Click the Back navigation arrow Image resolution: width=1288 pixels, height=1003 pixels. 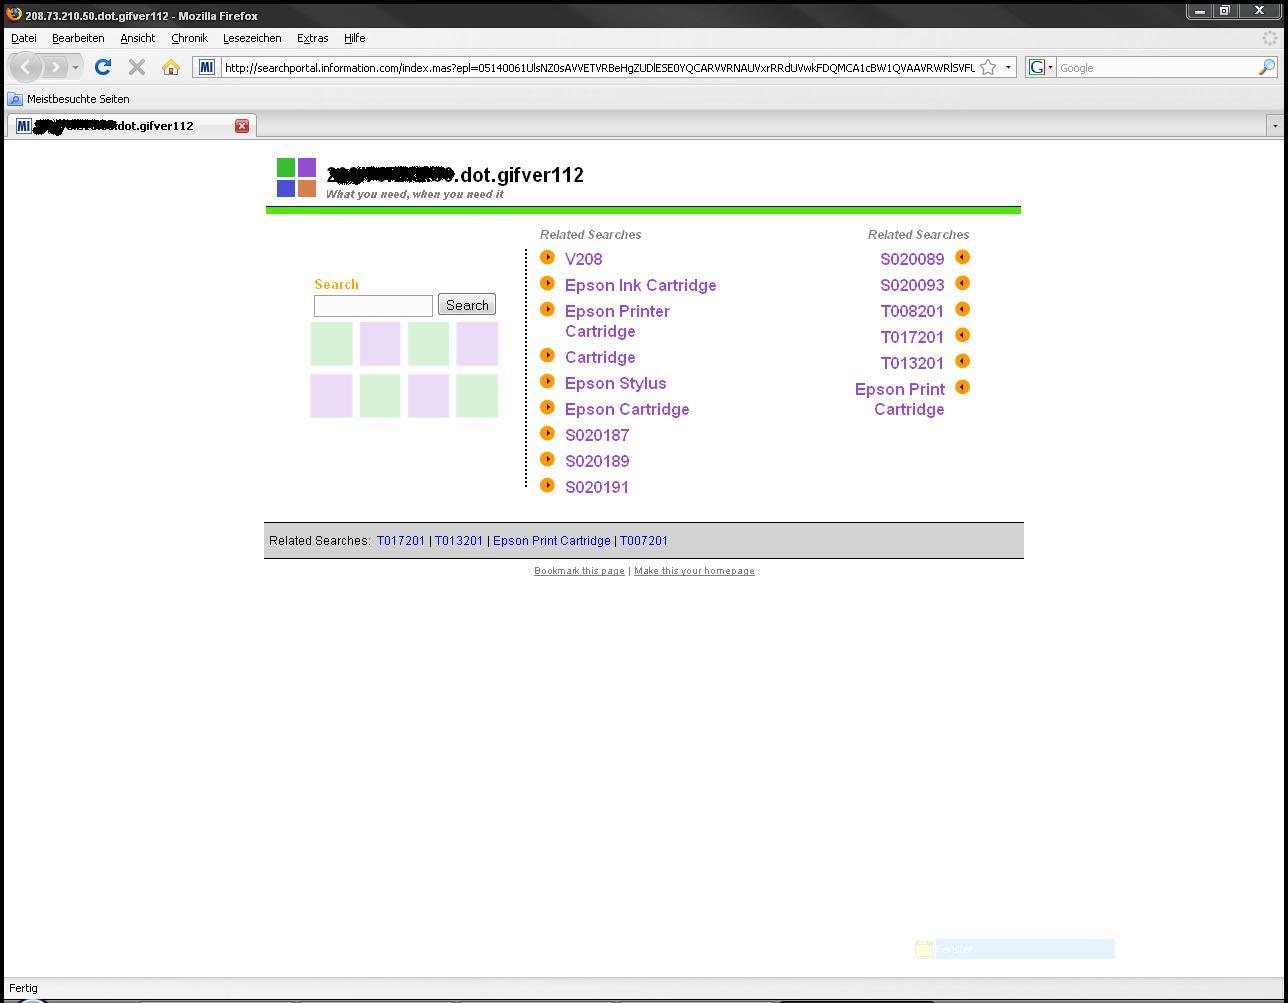tap(26, 67)
